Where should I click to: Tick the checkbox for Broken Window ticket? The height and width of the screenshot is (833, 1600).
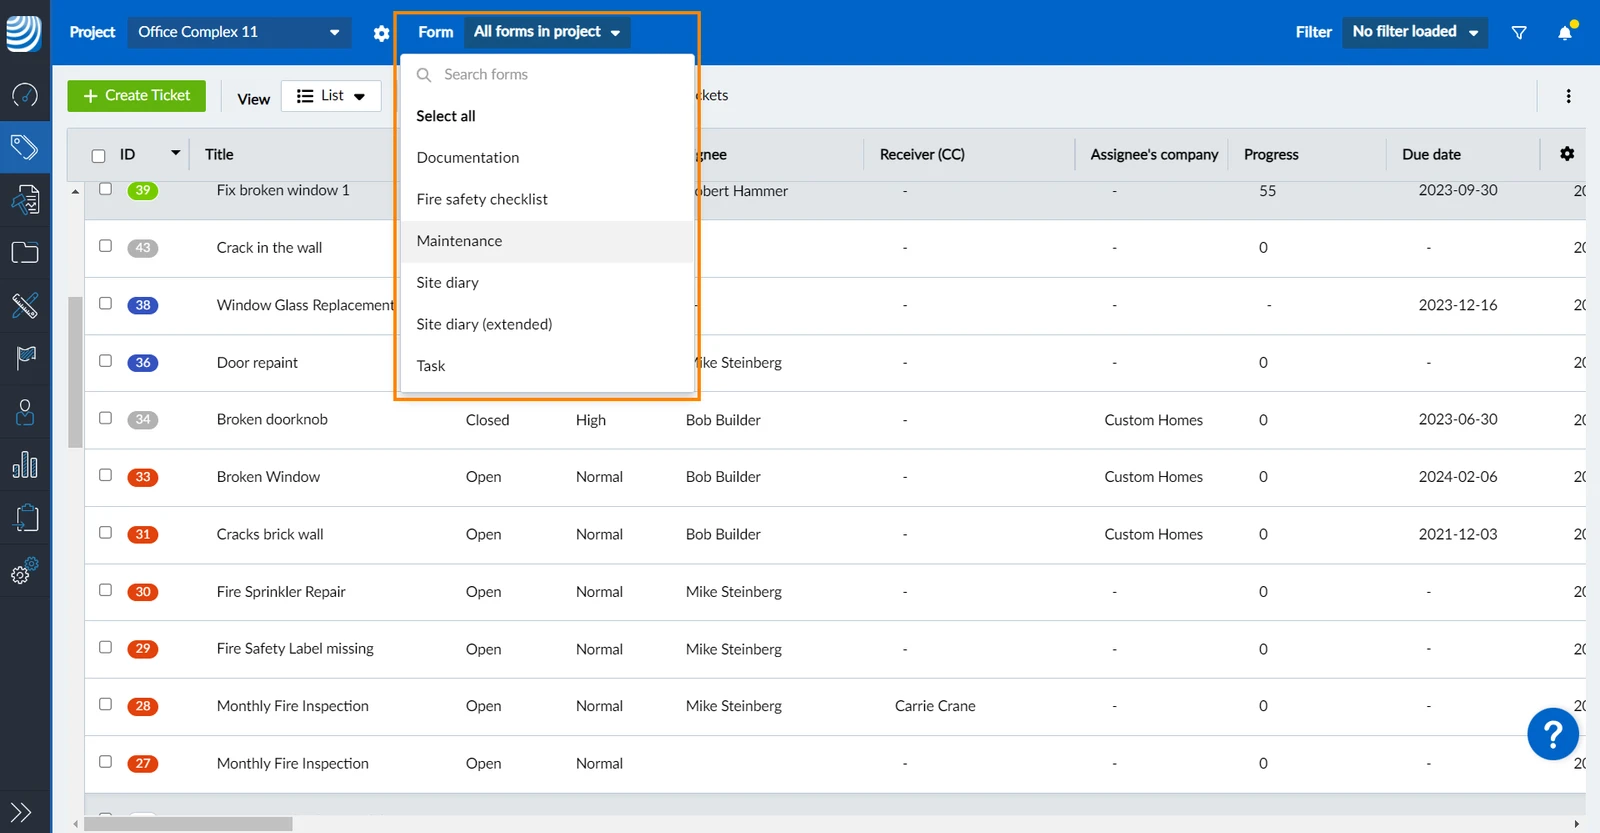pyautogui.click(x=105, y=476)
